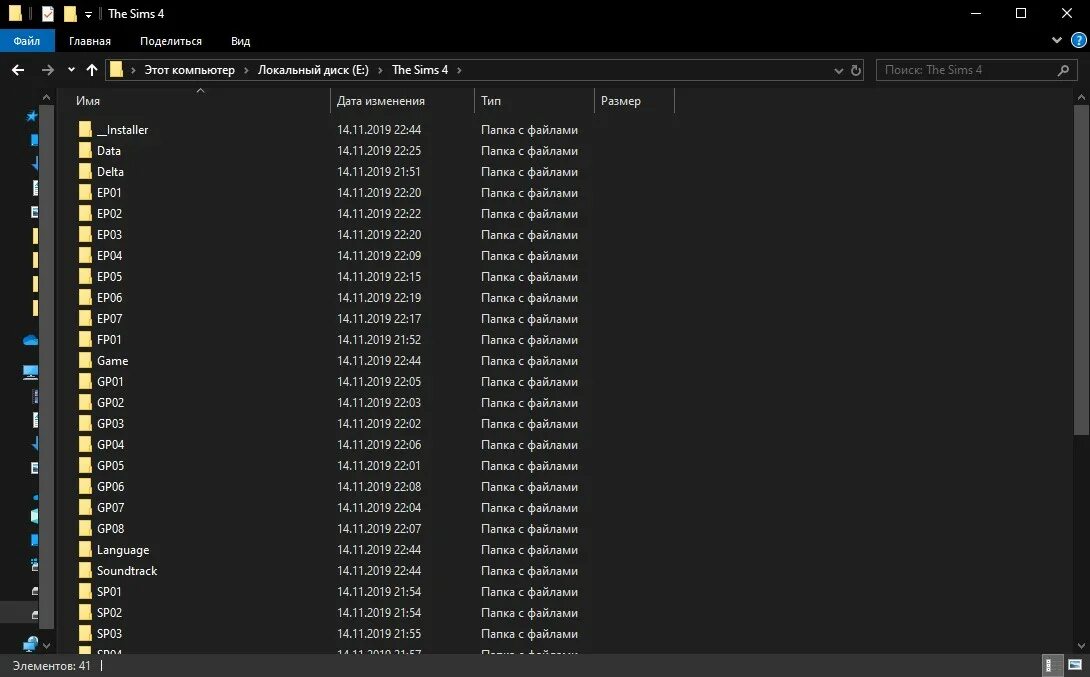
Task: Select the Data folder icon
Action: pos(85,150)
